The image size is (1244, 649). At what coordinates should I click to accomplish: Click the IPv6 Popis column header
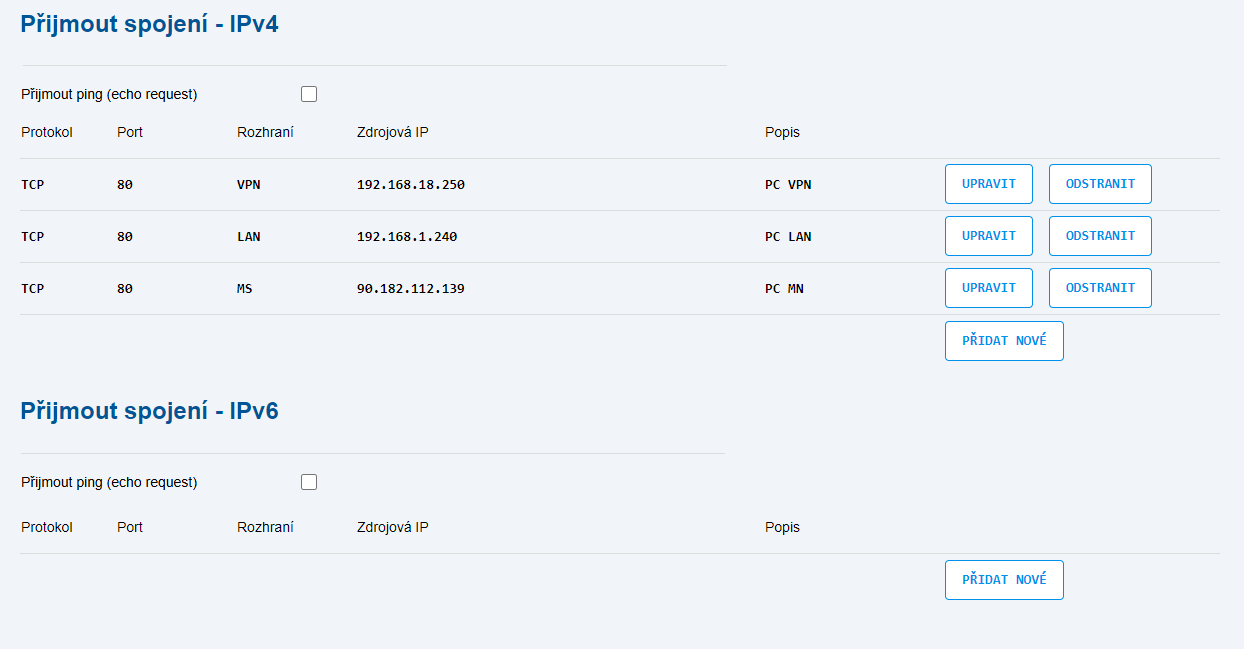[x=782, y=527]
